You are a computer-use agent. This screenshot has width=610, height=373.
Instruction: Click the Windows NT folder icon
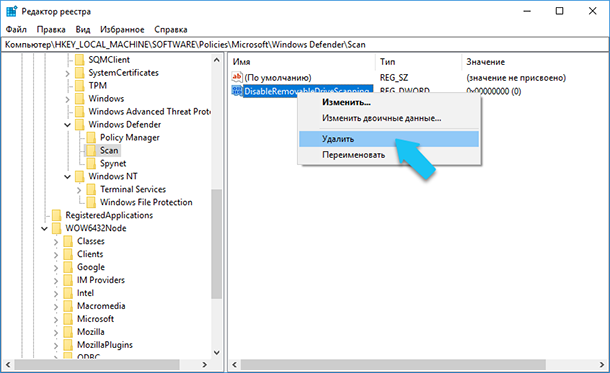[79, 176]
